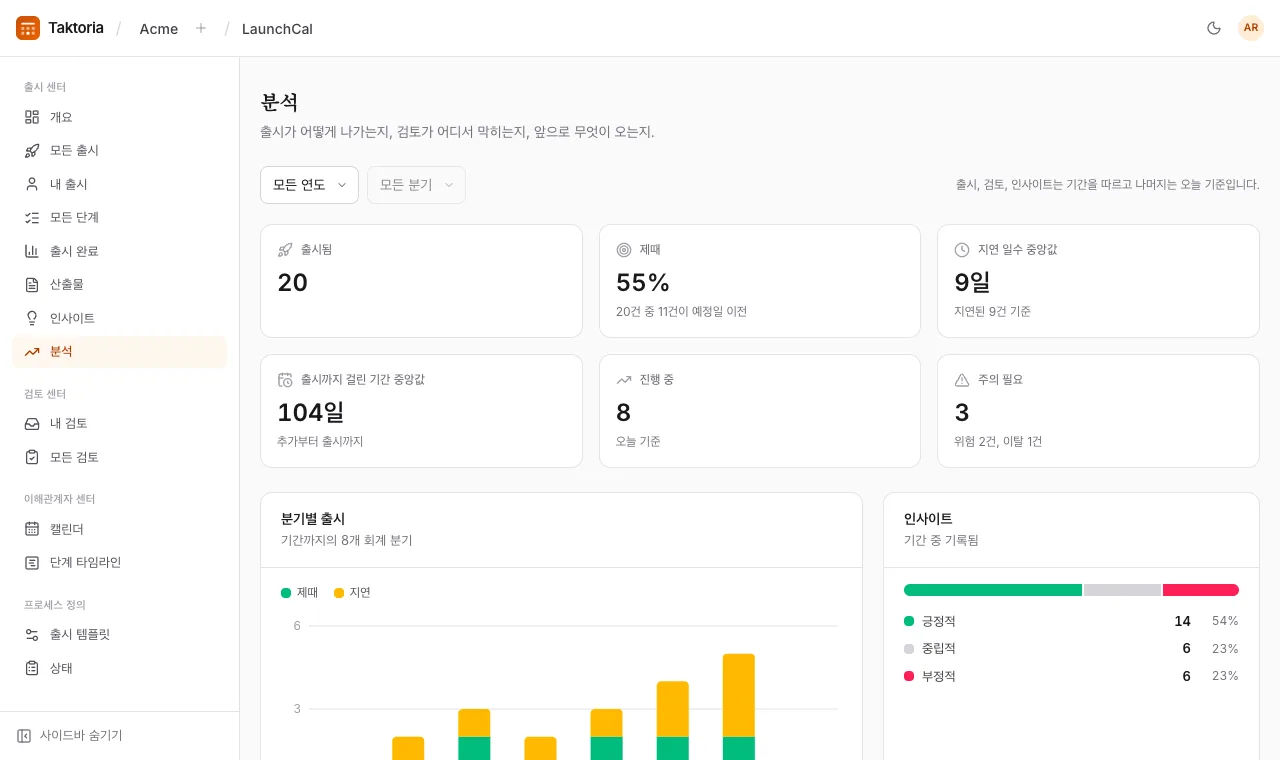This screenshot has height=760, width=1280.
Task: Click the green positive segment of insights bar
Action: [993, 590]
